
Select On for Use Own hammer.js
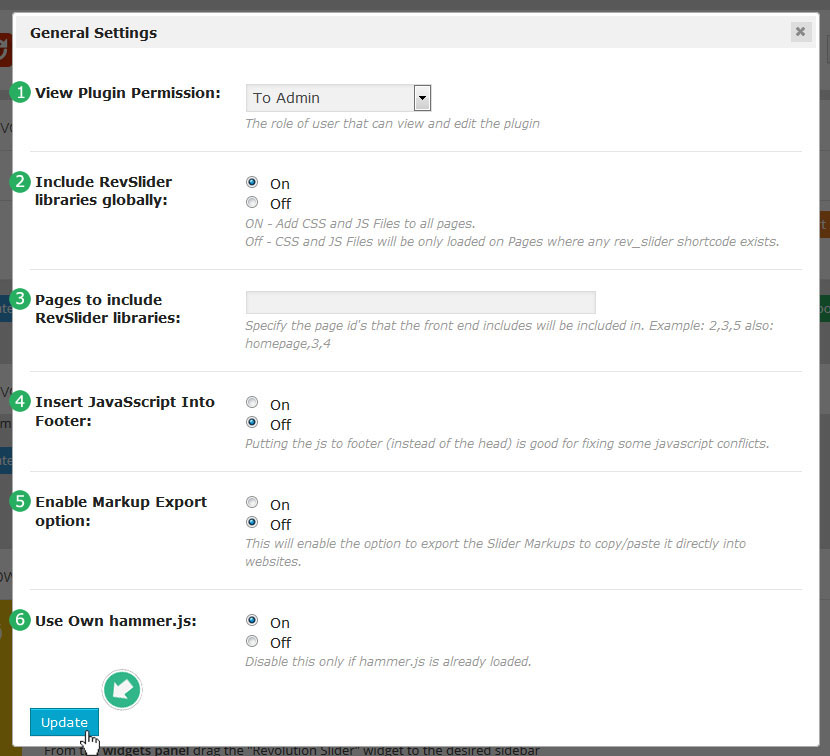point(252,621)
